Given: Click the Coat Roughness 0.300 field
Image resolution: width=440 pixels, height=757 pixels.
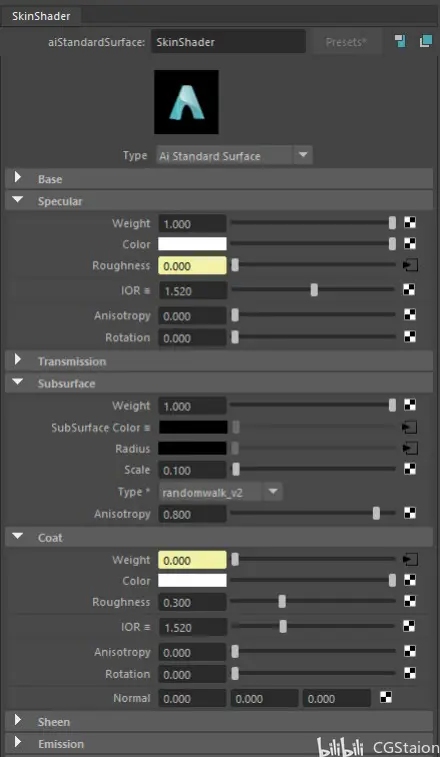Looking at the screenshot, I should click(x=192, y=603).
